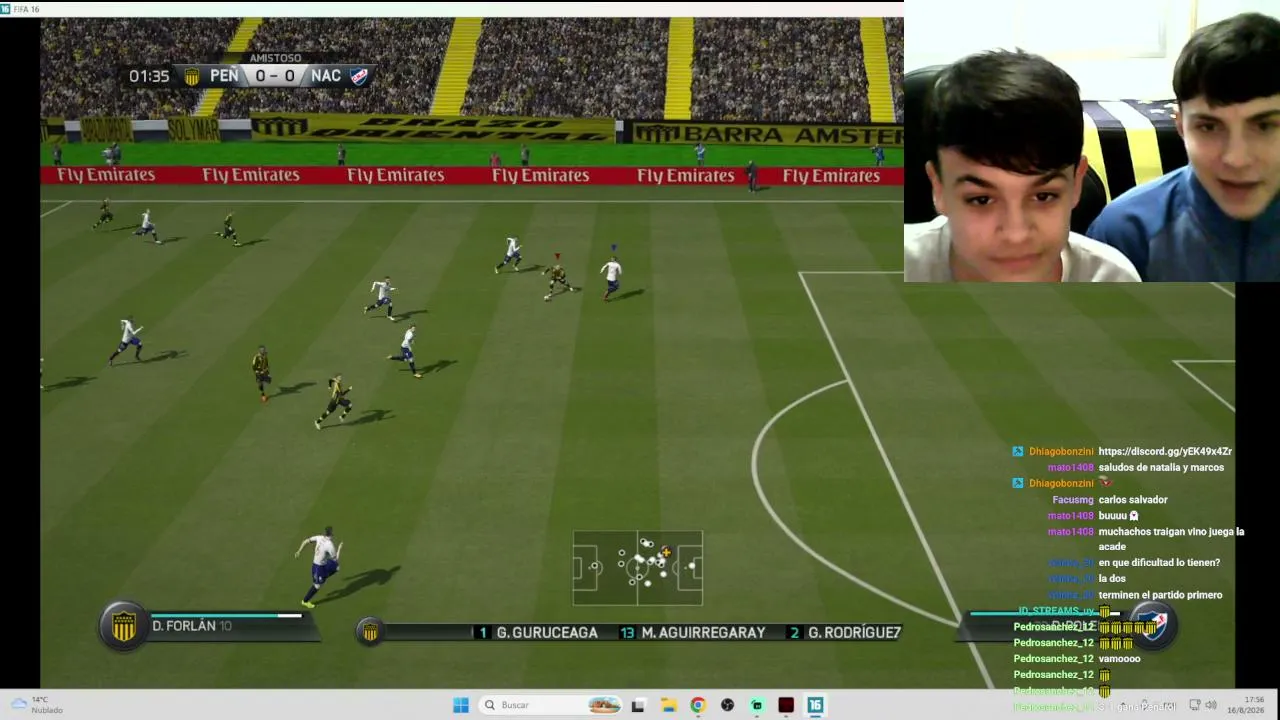The image size is (1280, 720).
Task: Launch Google Chrome from the taskbar
Action: 698,705
